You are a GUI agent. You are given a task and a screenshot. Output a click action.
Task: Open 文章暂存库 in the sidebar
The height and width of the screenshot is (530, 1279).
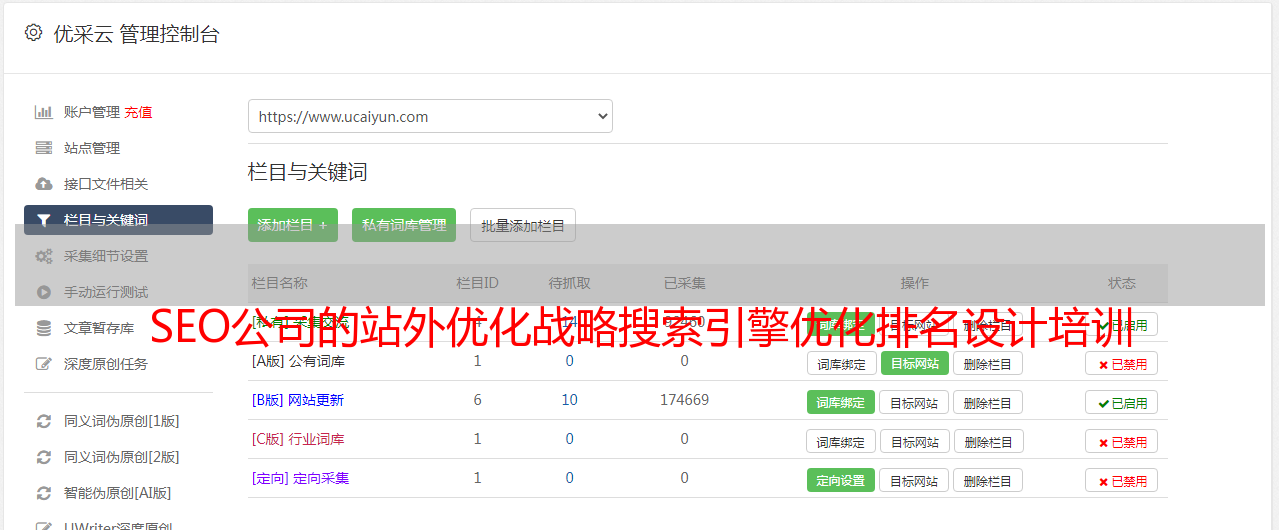point(99,328)
